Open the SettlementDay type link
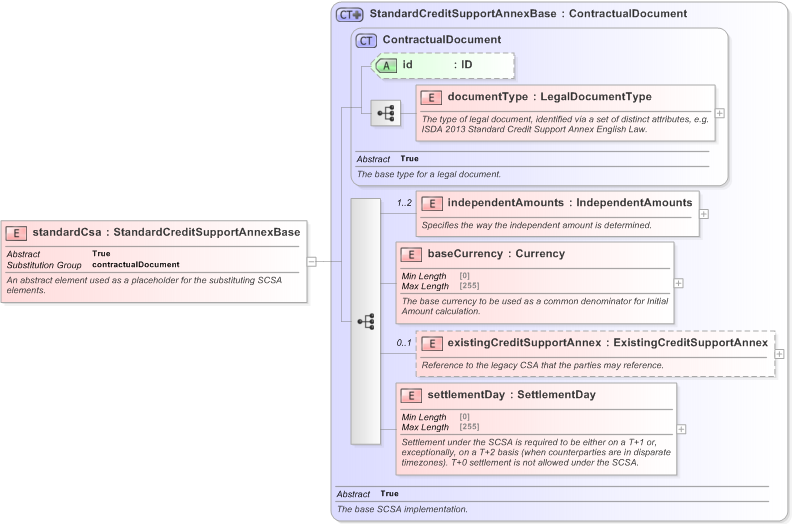The height and width of the screenshot is (524, 792). pos(556,395)
